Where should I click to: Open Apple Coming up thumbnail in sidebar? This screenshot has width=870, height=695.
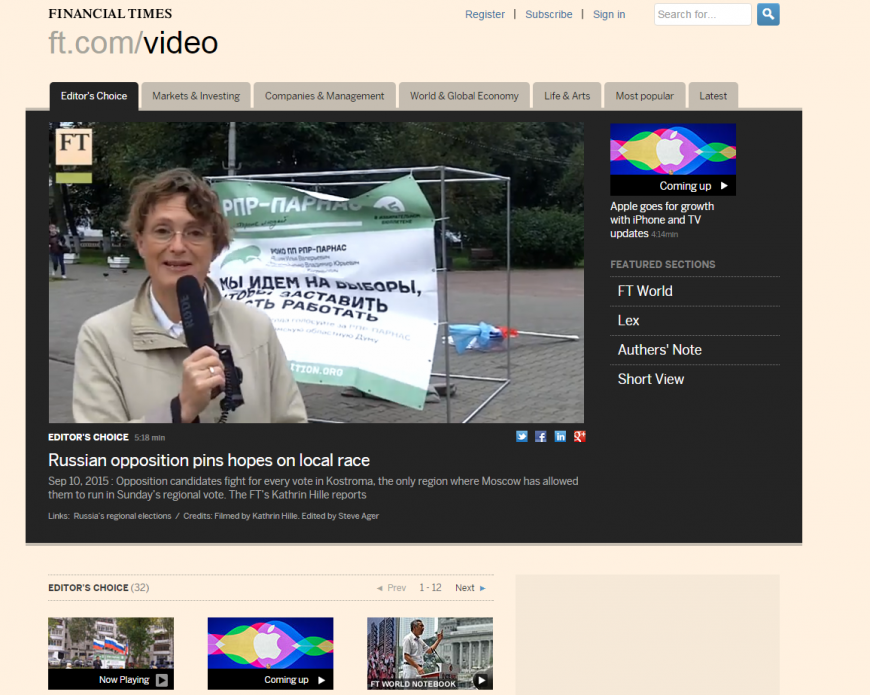click(x=673, y=159)
